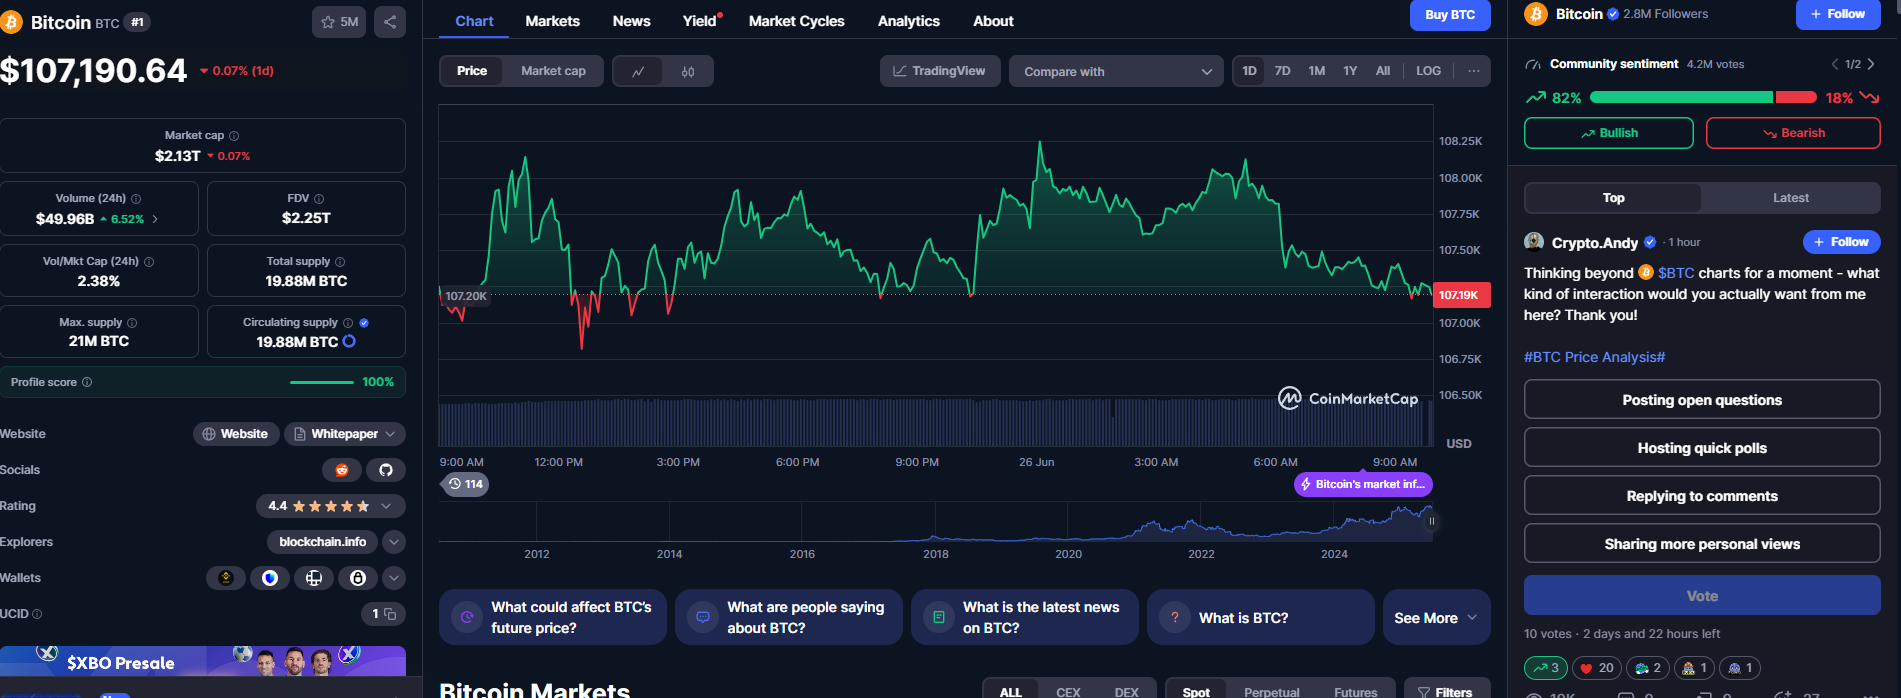This screenshot has height=698, width=1901.
Task: Open the blue shield wallet icon in Wallets
Action: coord(270,578)
